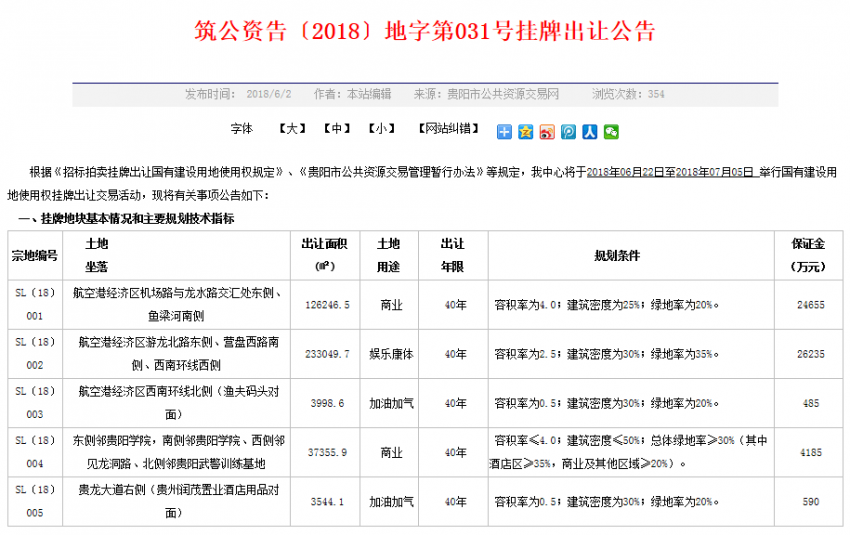The image size is (850, 535).
Task: Click deposit value 24655
Action: coord(810,305)
